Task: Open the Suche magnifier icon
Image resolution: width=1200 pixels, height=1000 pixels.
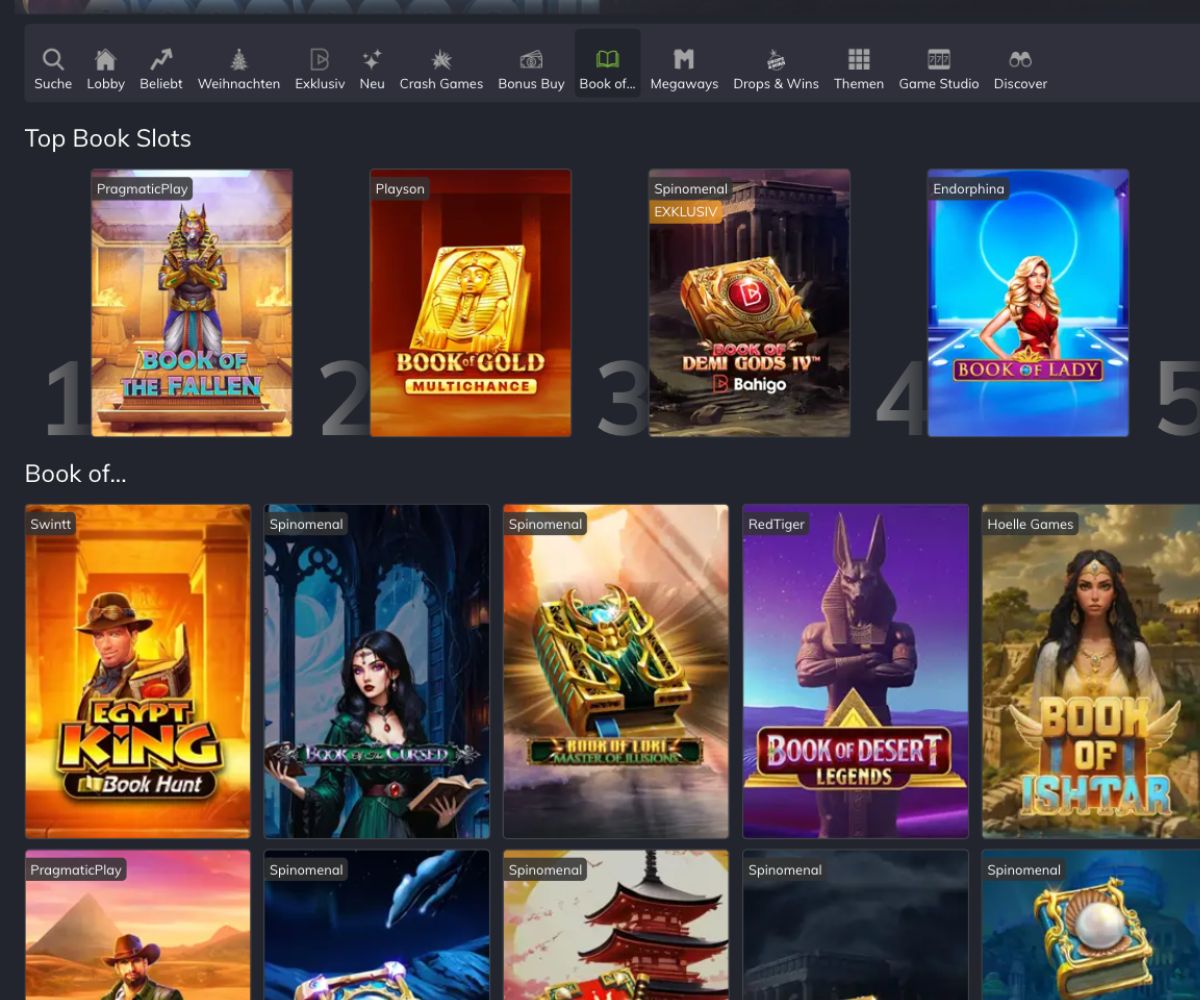Action: coord(53,60)
